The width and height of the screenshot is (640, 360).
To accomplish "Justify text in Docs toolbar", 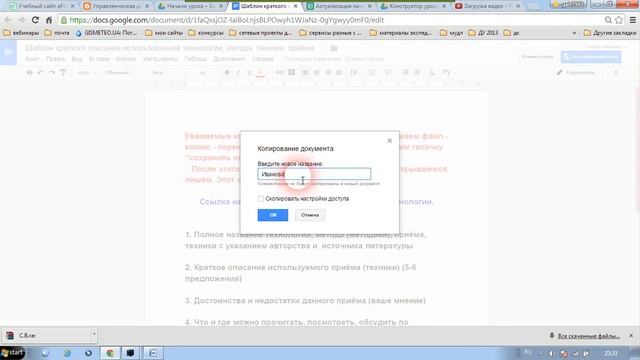I will 339,73.
